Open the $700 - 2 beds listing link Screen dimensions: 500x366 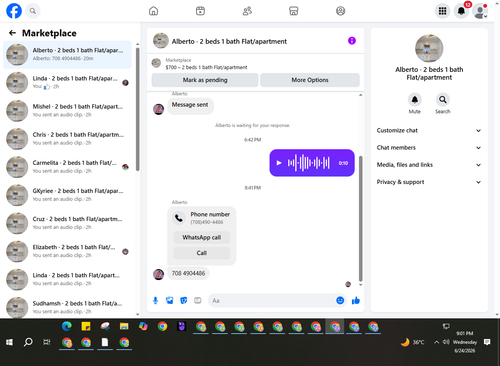click(207, 67)
